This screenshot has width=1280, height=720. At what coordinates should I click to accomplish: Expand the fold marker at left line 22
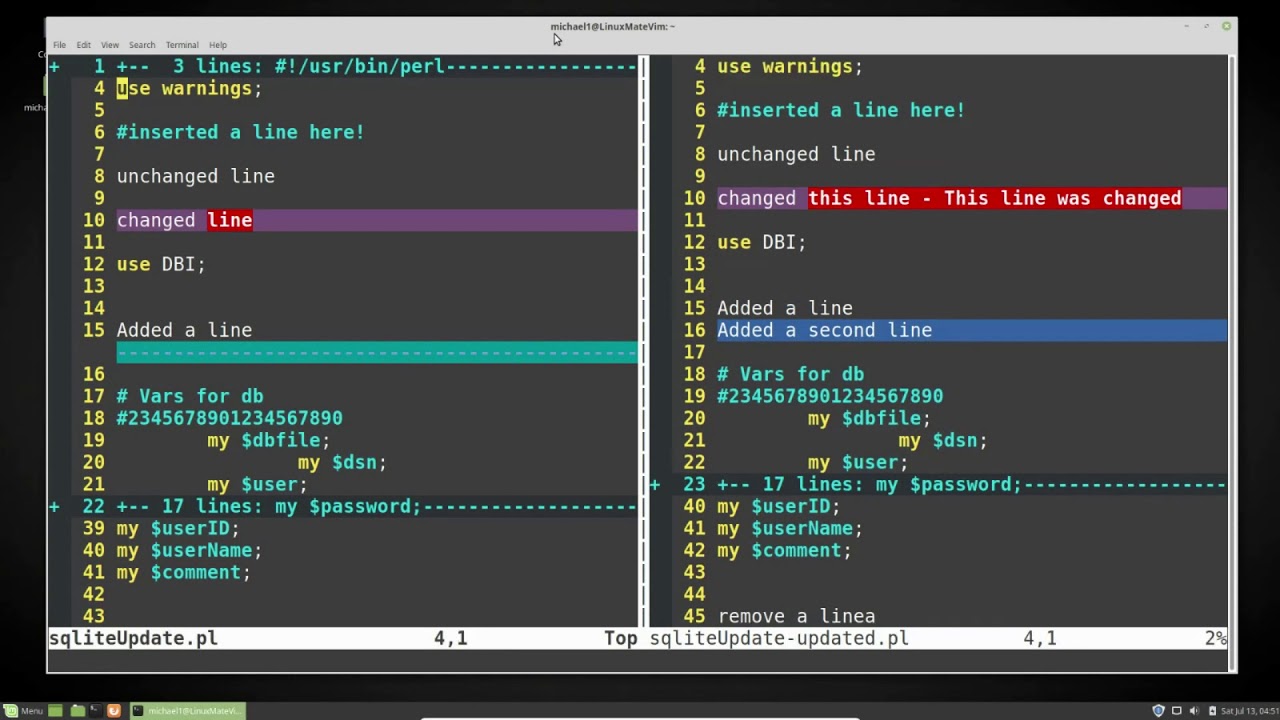tap(54, 507)
